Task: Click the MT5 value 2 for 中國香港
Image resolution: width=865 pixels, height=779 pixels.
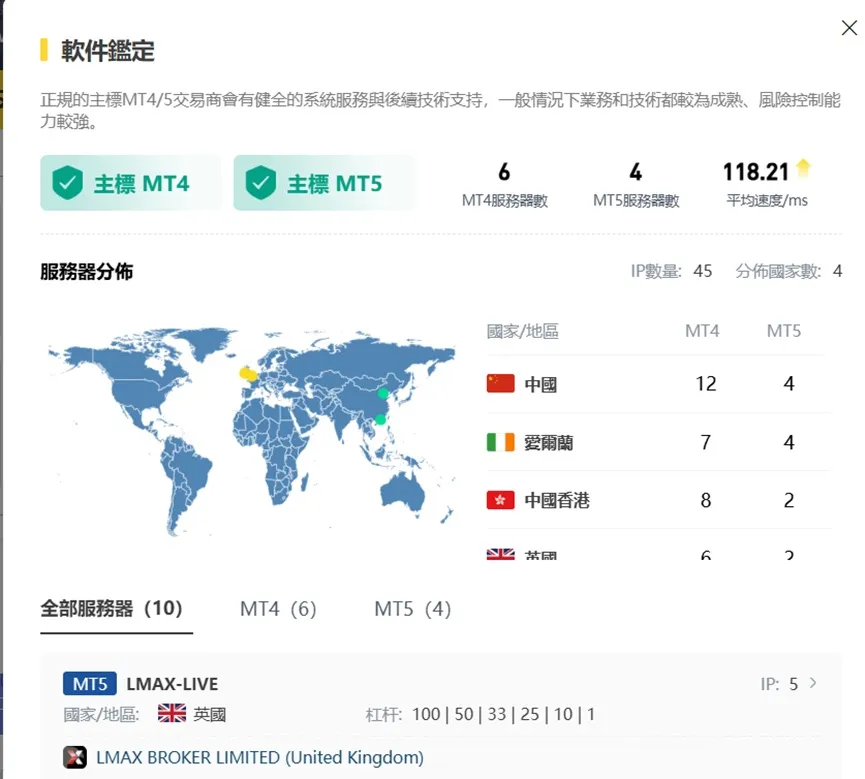Action: click(x=789, y=500)
